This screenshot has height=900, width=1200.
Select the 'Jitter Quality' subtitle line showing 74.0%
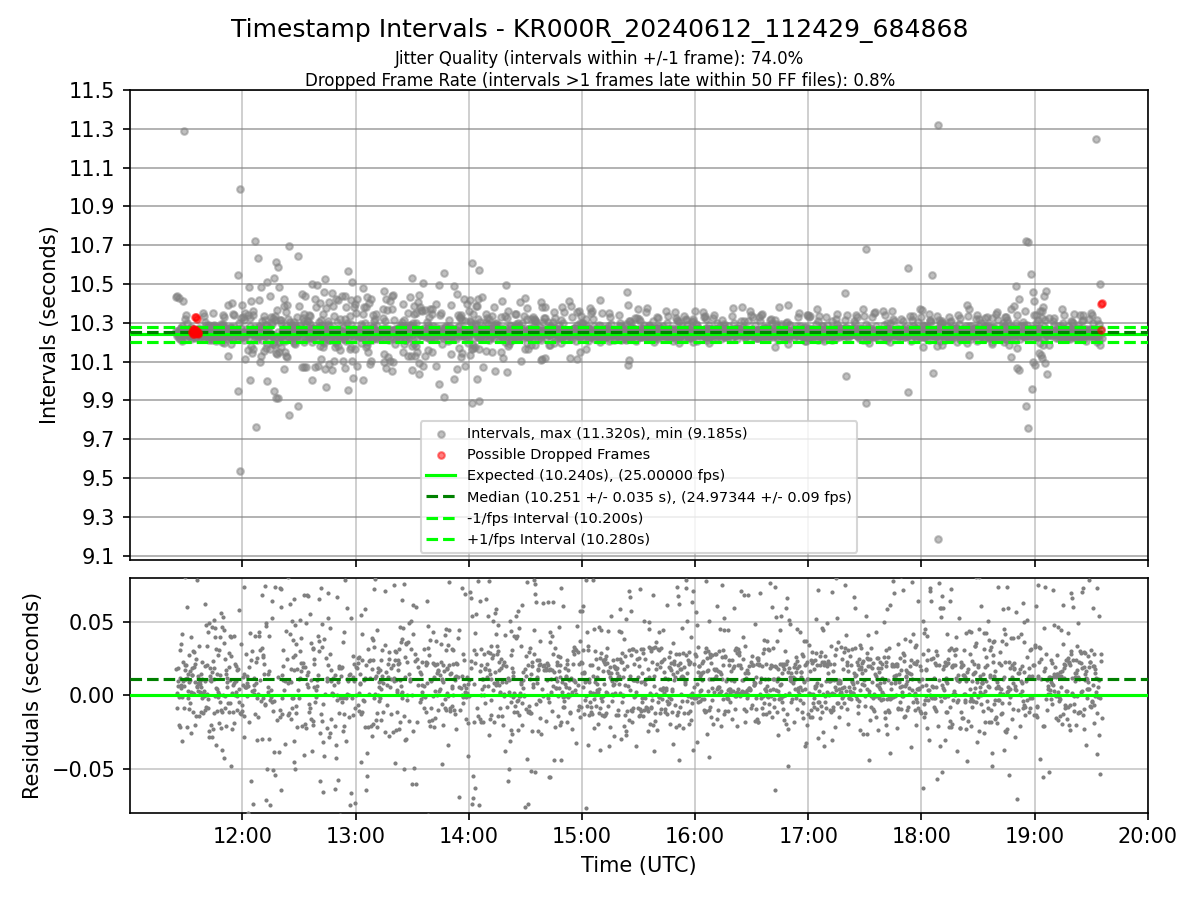[x=599, y=58]
